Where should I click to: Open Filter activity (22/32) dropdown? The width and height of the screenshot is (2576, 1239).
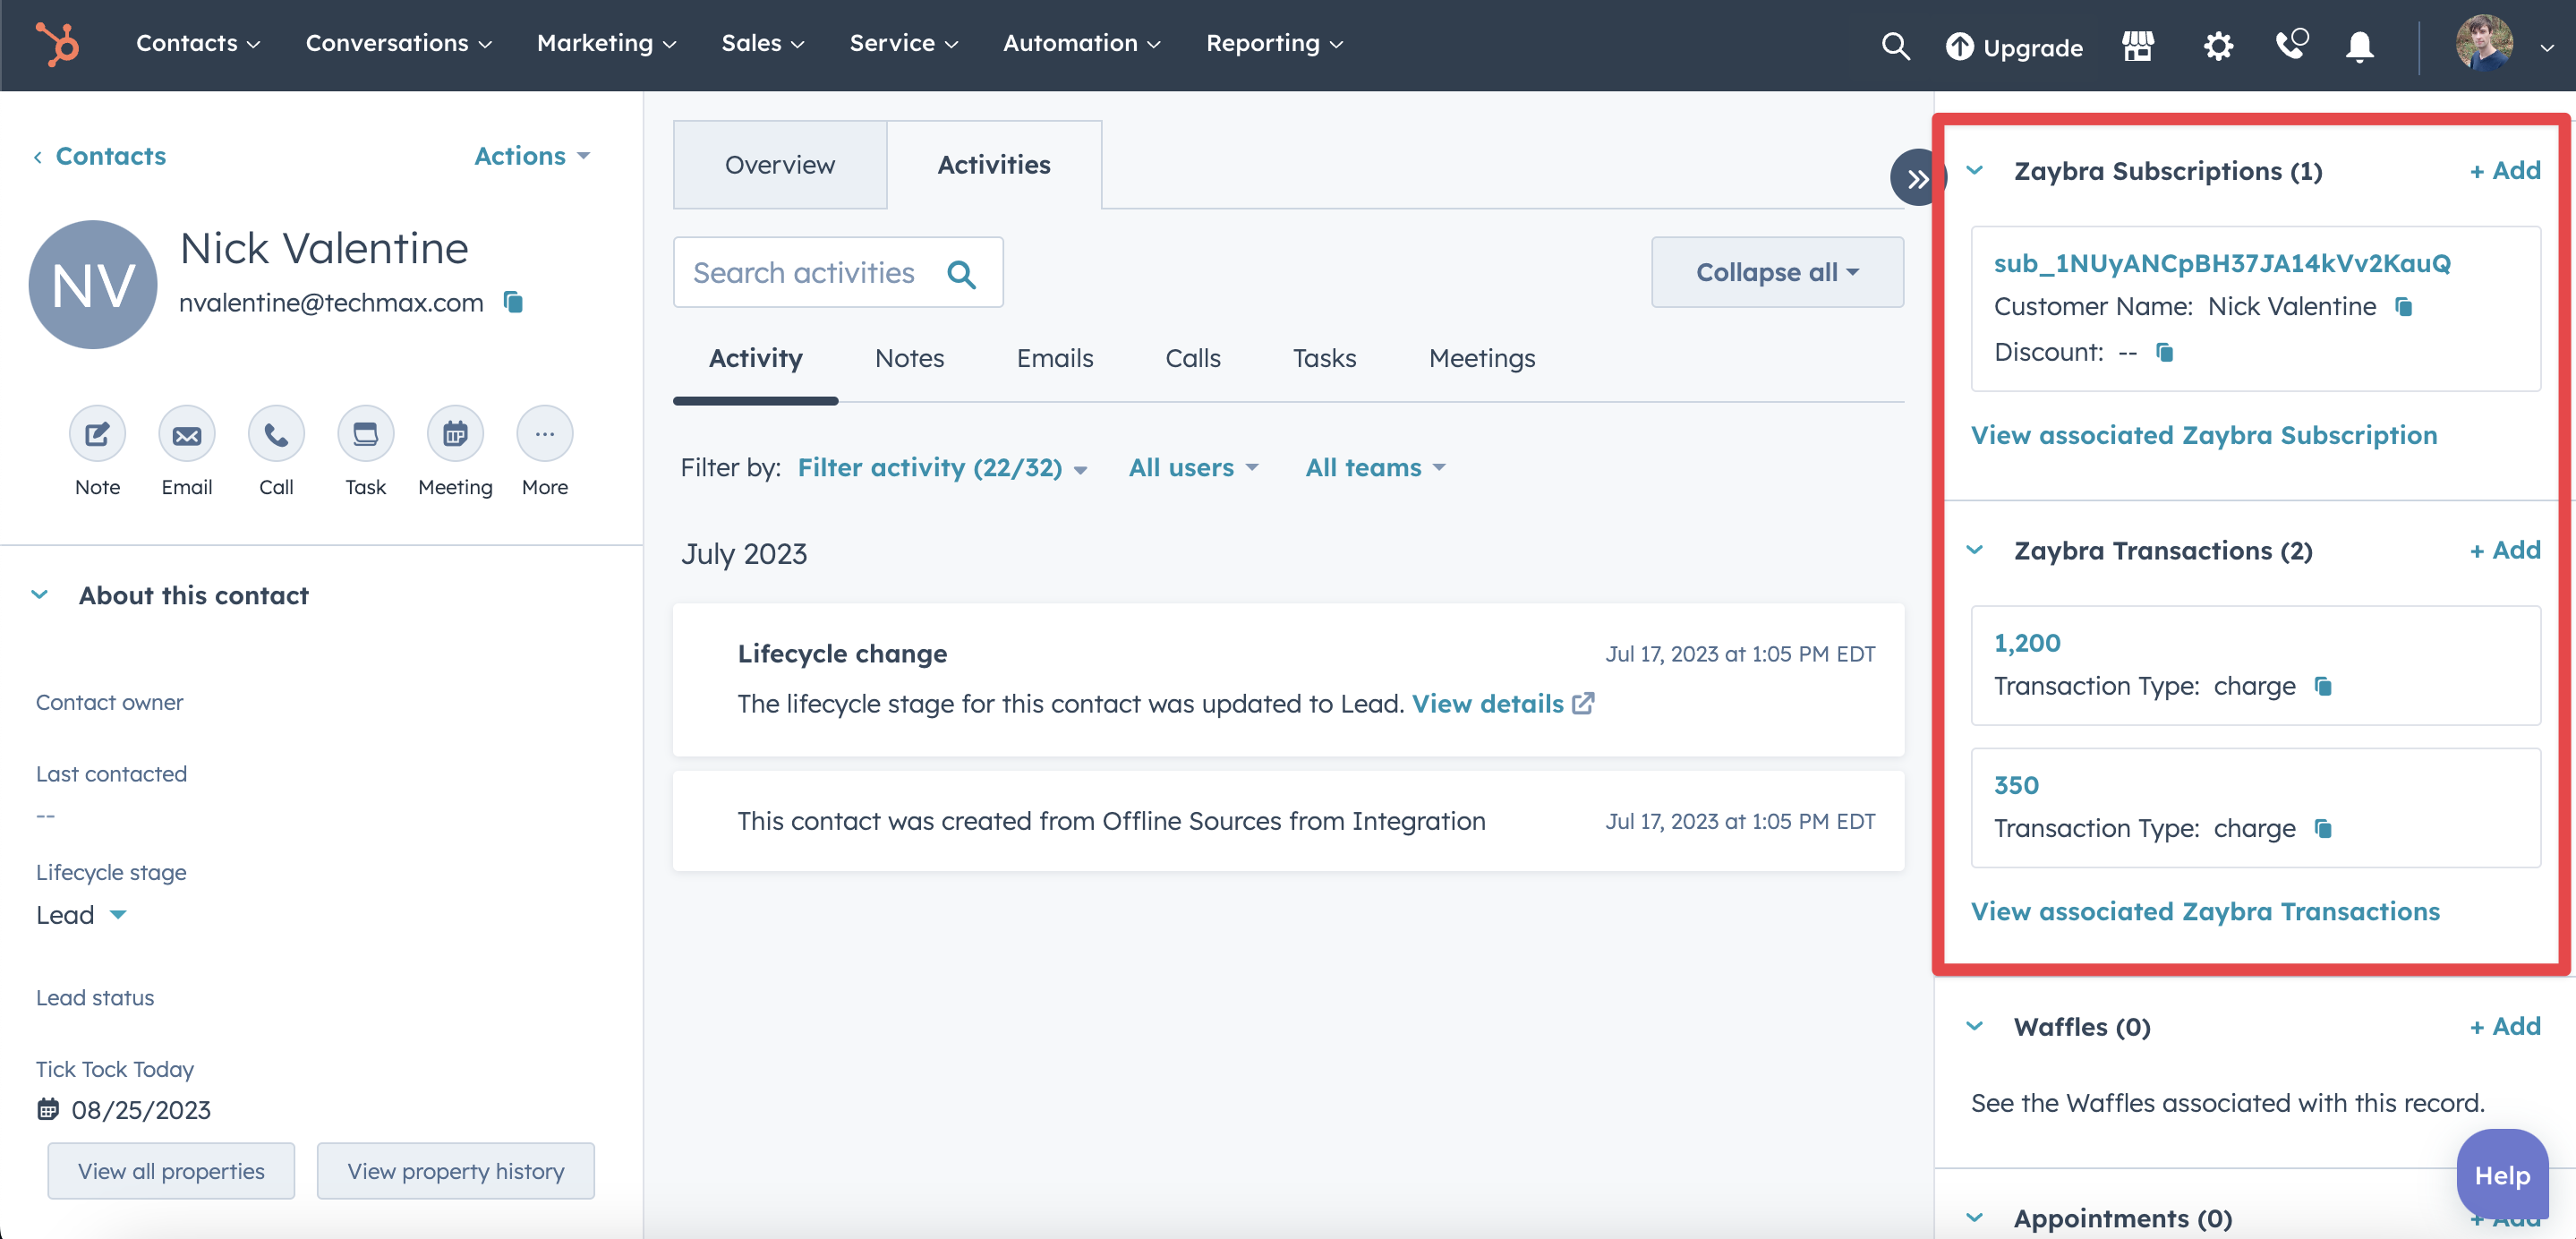coord(942,468)
